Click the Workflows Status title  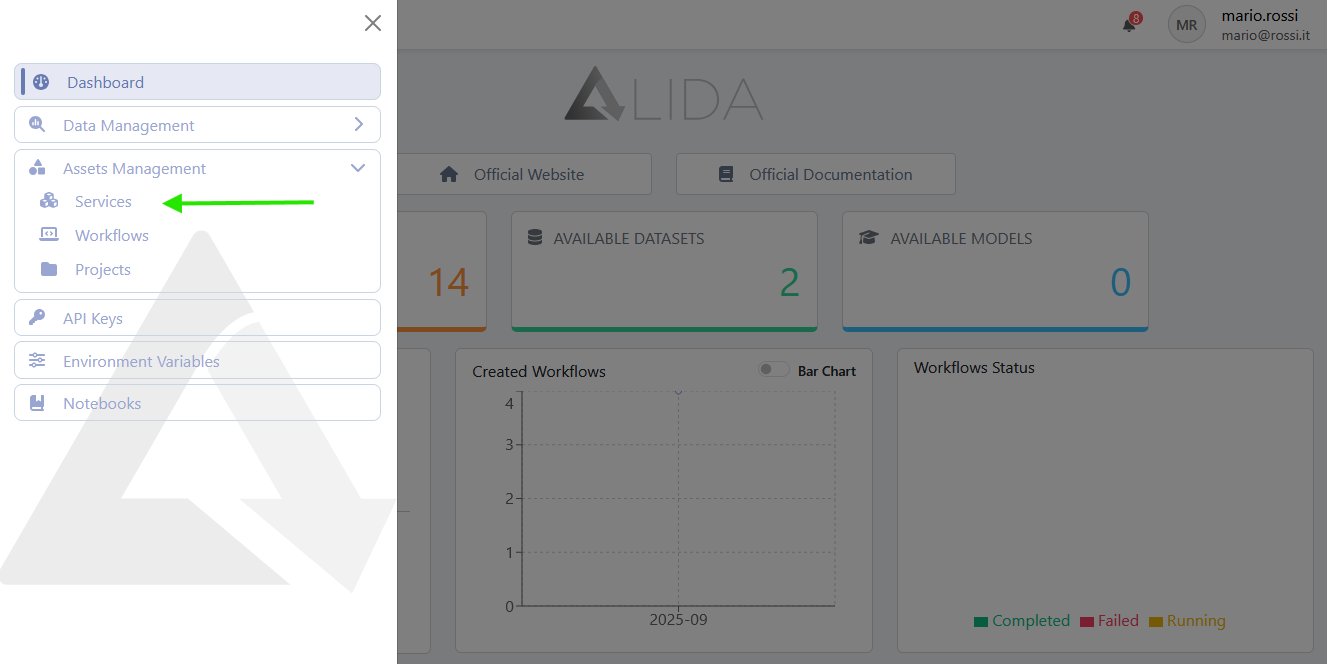pyautogui.click(x=974, y=367)
